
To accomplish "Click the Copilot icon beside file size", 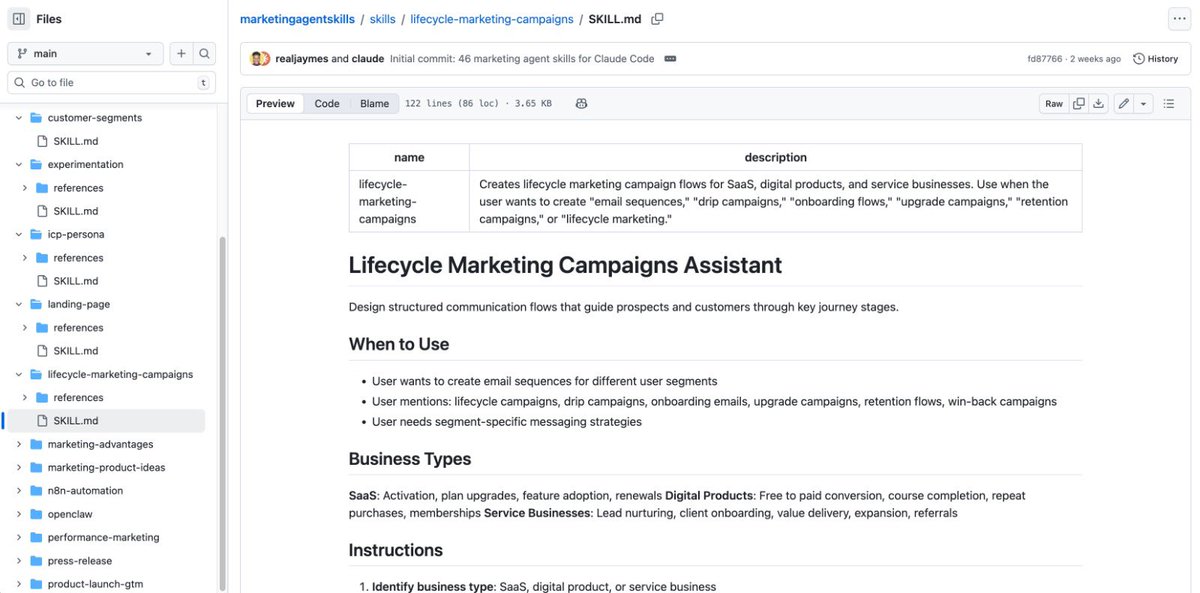I will (x=581, y=103).
